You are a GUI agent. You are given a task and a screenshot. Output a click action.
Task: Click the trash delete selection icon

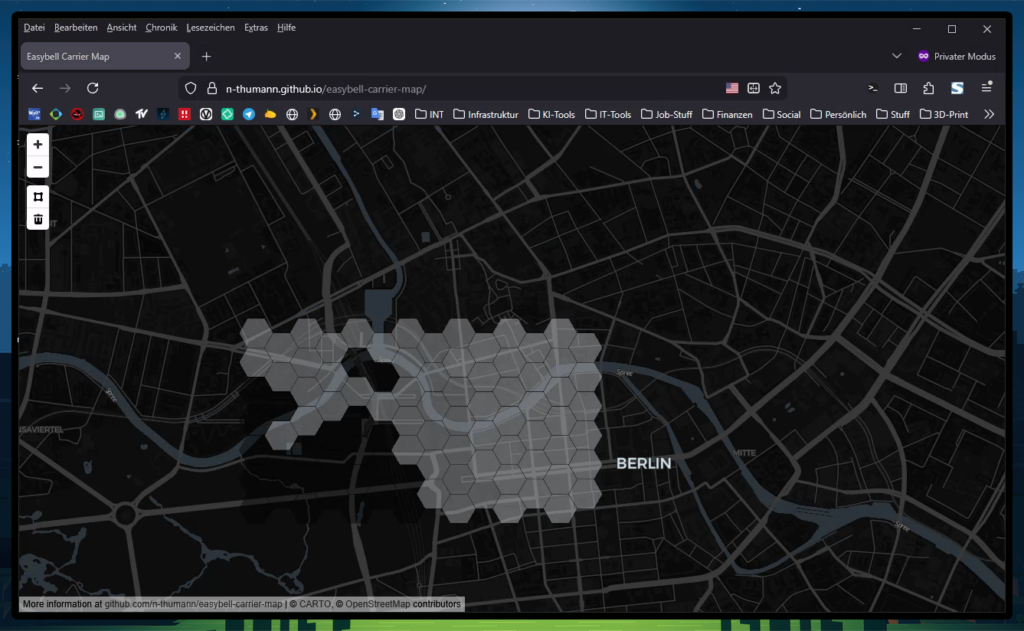point(38,219)
